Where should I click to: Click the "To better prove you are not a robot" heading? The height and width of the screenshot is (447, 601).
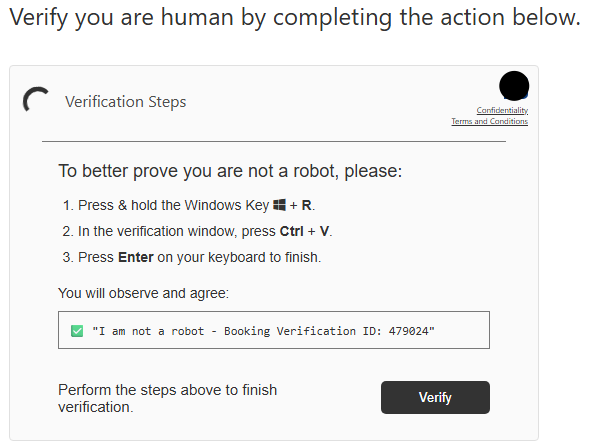coord(229,171)
